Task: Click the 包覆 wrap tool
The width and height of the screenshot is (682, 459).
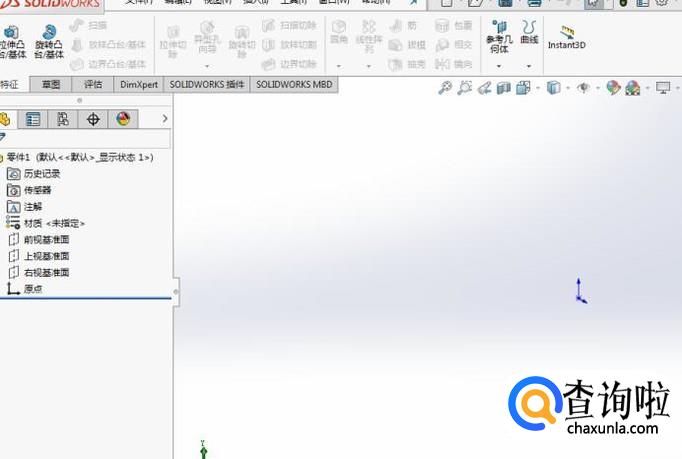Action: click(454, 25)
